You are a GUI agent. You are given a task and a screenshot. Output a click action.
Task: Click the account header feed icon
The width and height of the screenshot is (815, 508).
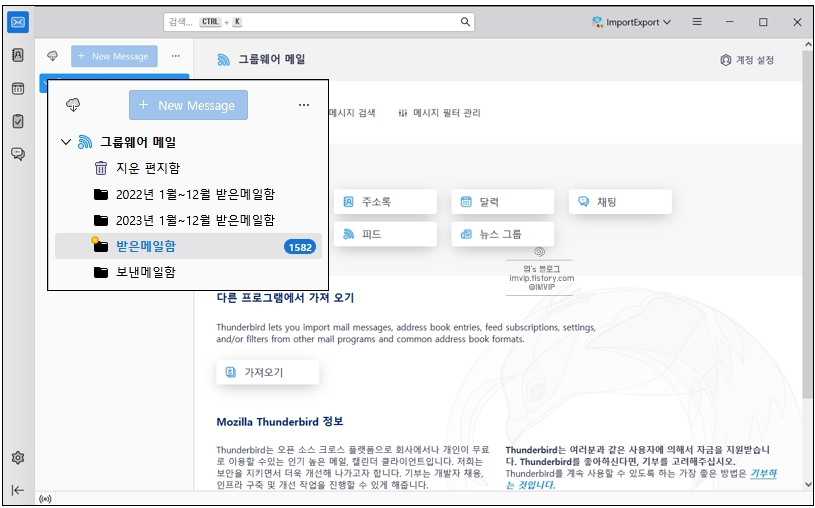click(224, 60)
